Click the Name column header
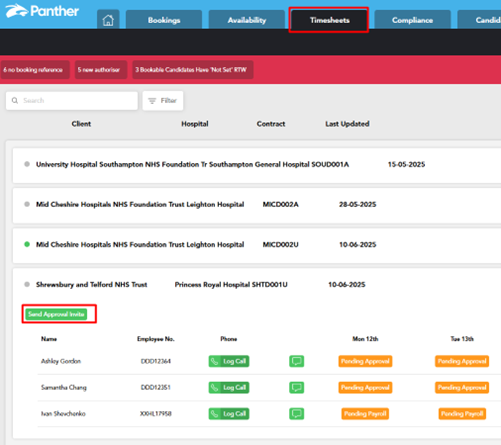This screenshot has width=501, height=445. tap(49, 339)
